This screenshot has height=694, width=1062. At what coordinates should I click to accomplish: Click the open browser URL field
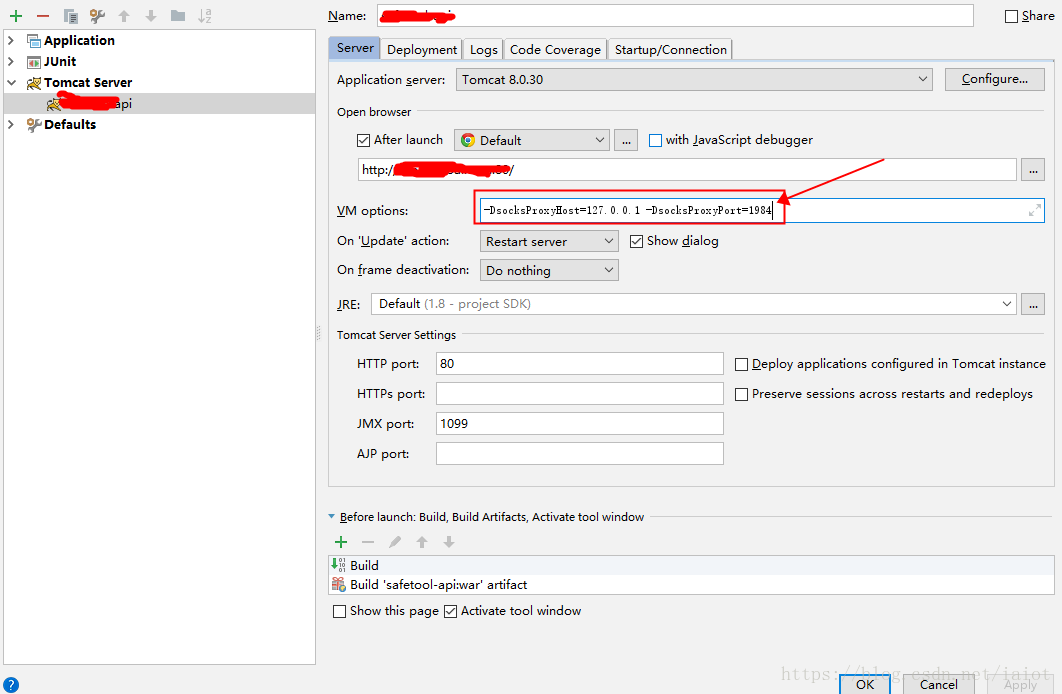[x=687, y=169]
